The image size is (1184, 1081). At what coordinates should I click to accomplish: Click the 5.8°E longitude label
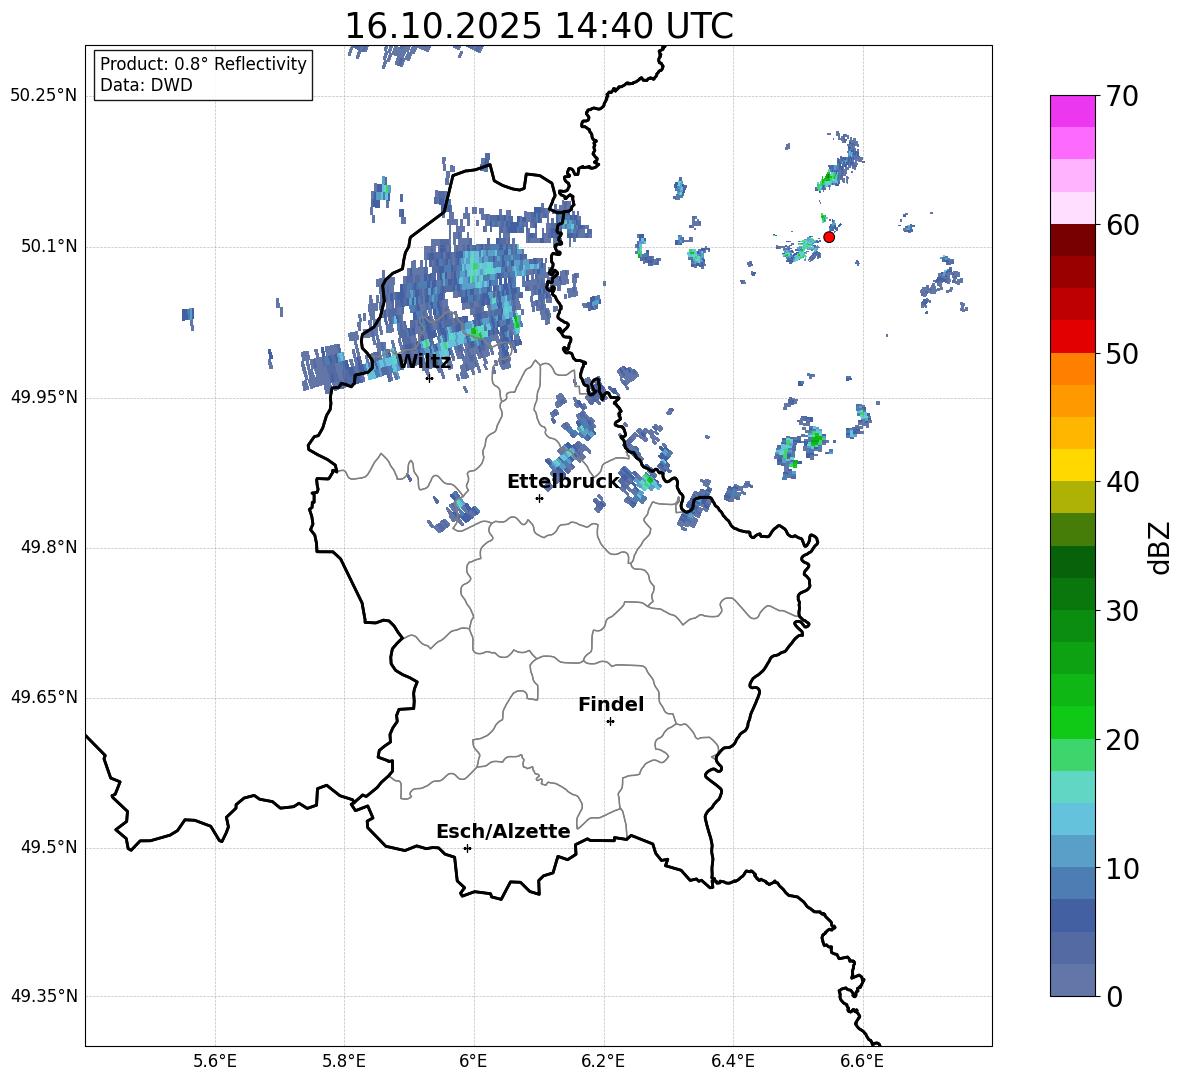[x=344, y=1061]
